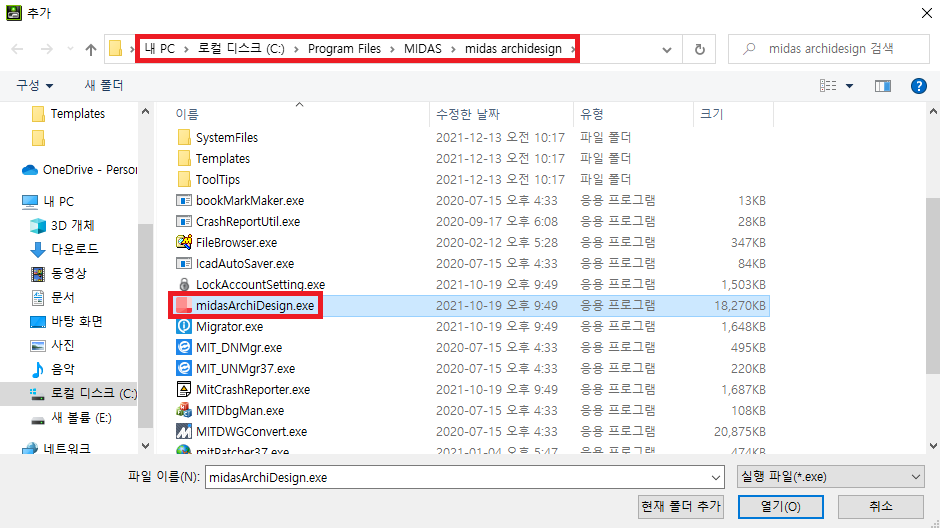Screen dimensions: 940x528
Task: Select the CrashReportUtil.exe file icon
Action: (183, 221)
